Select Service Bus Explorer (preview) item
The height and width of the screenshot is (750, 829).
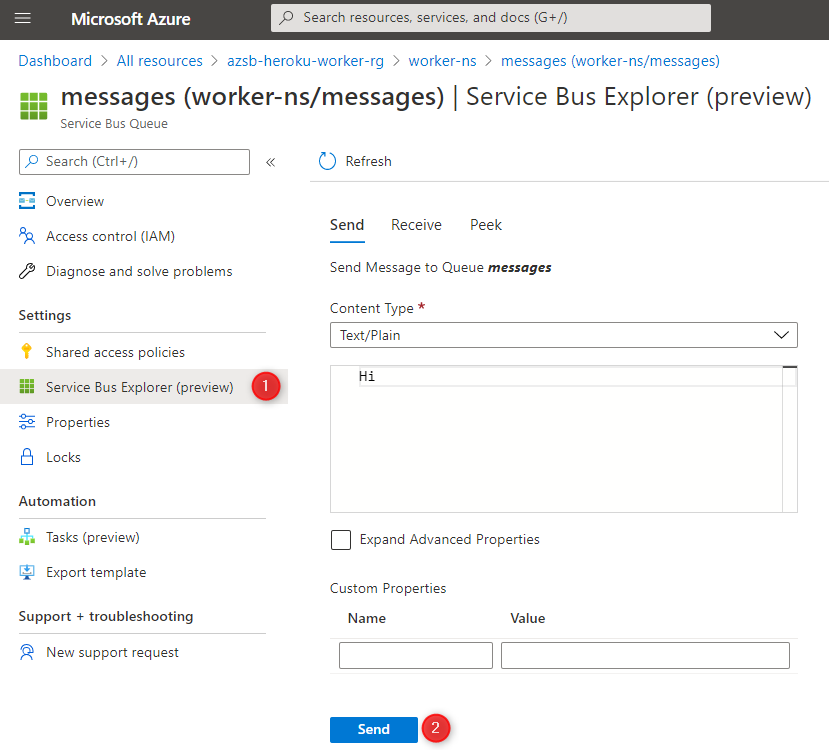(139, 387)
